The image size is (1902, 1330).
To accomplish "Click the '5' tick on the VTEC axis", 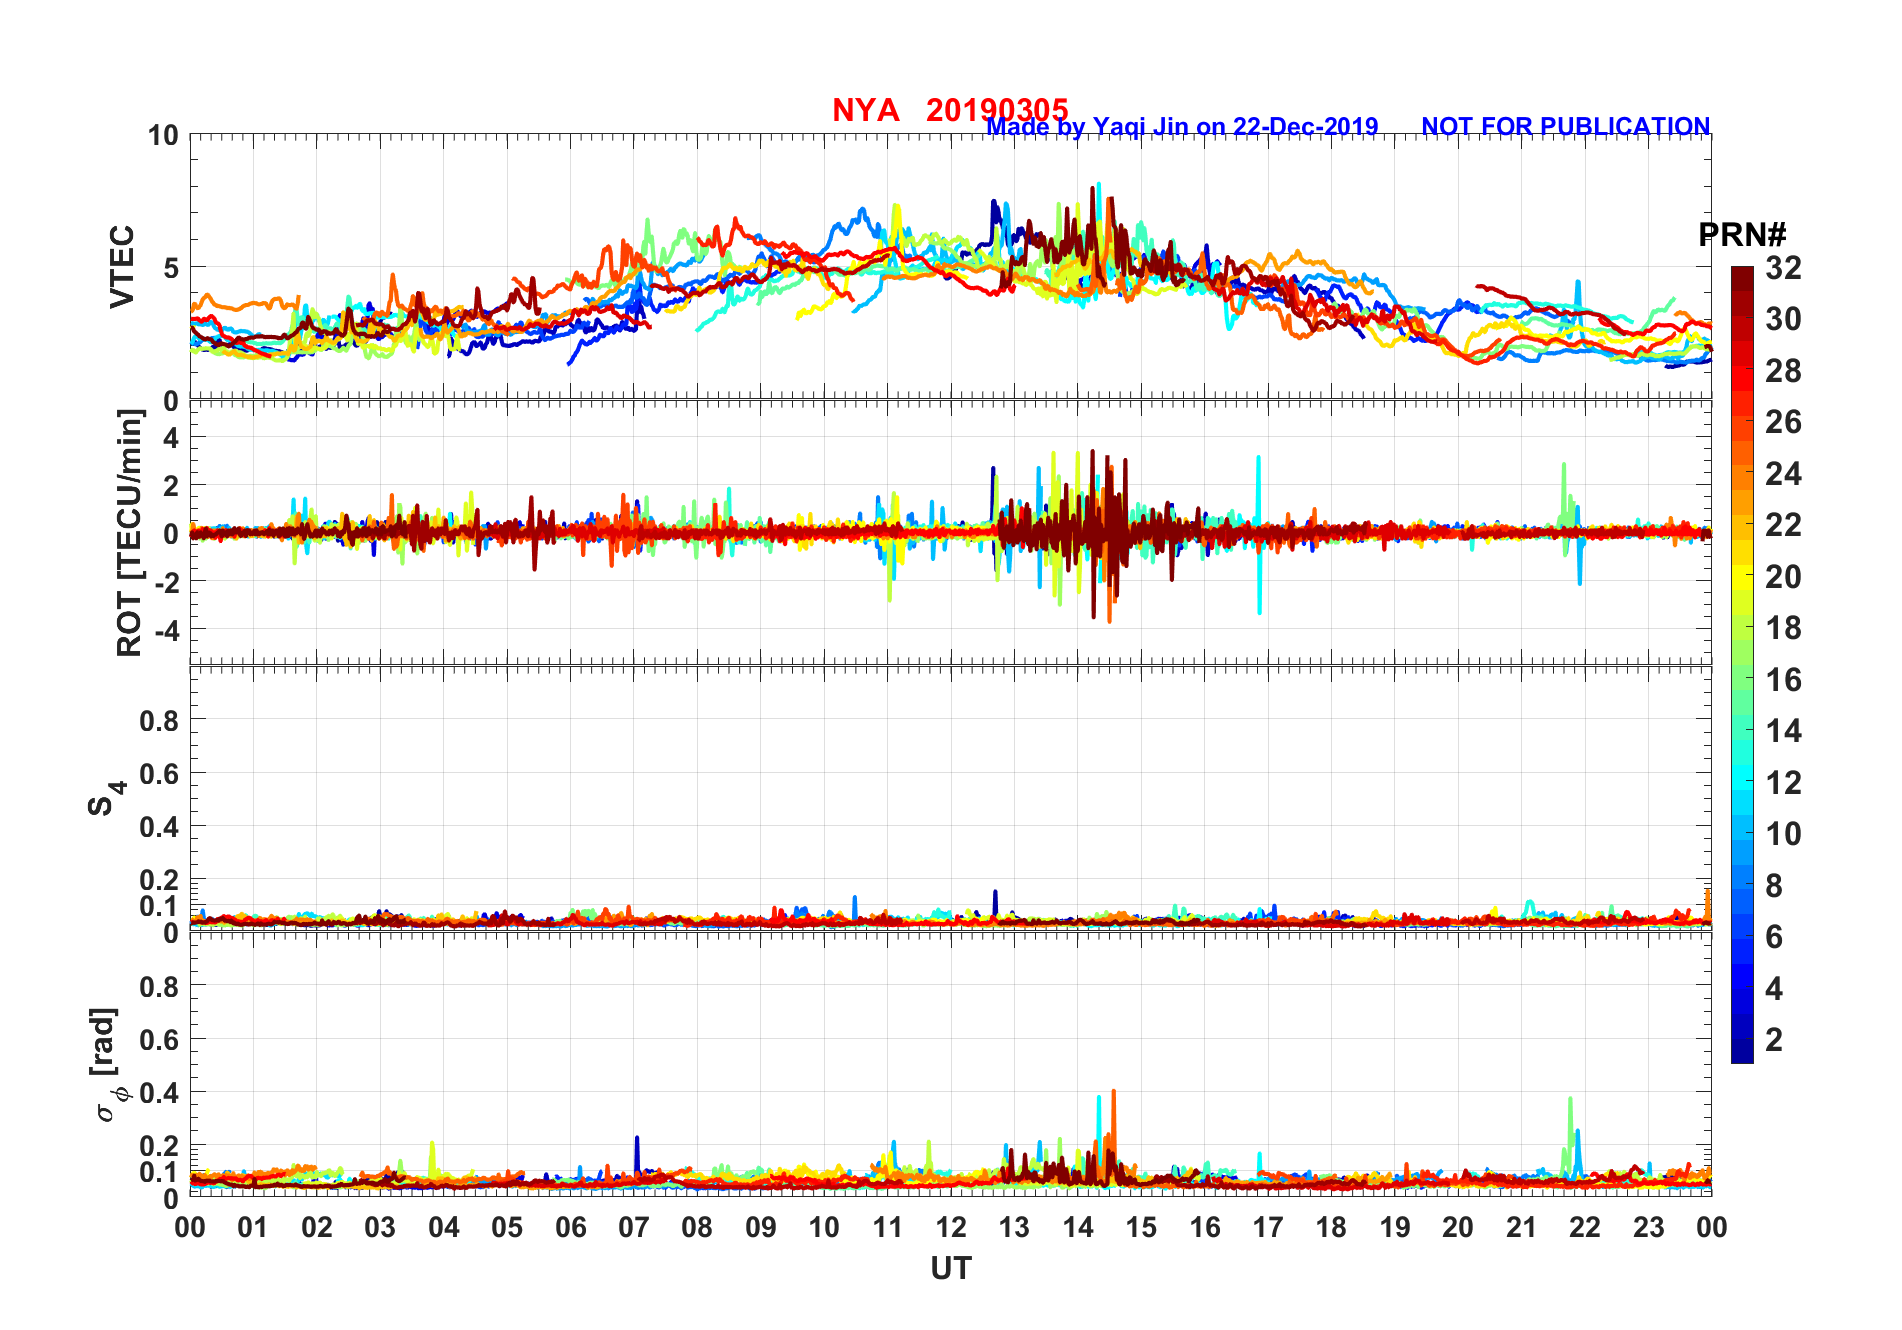I will tap(171, 268).
